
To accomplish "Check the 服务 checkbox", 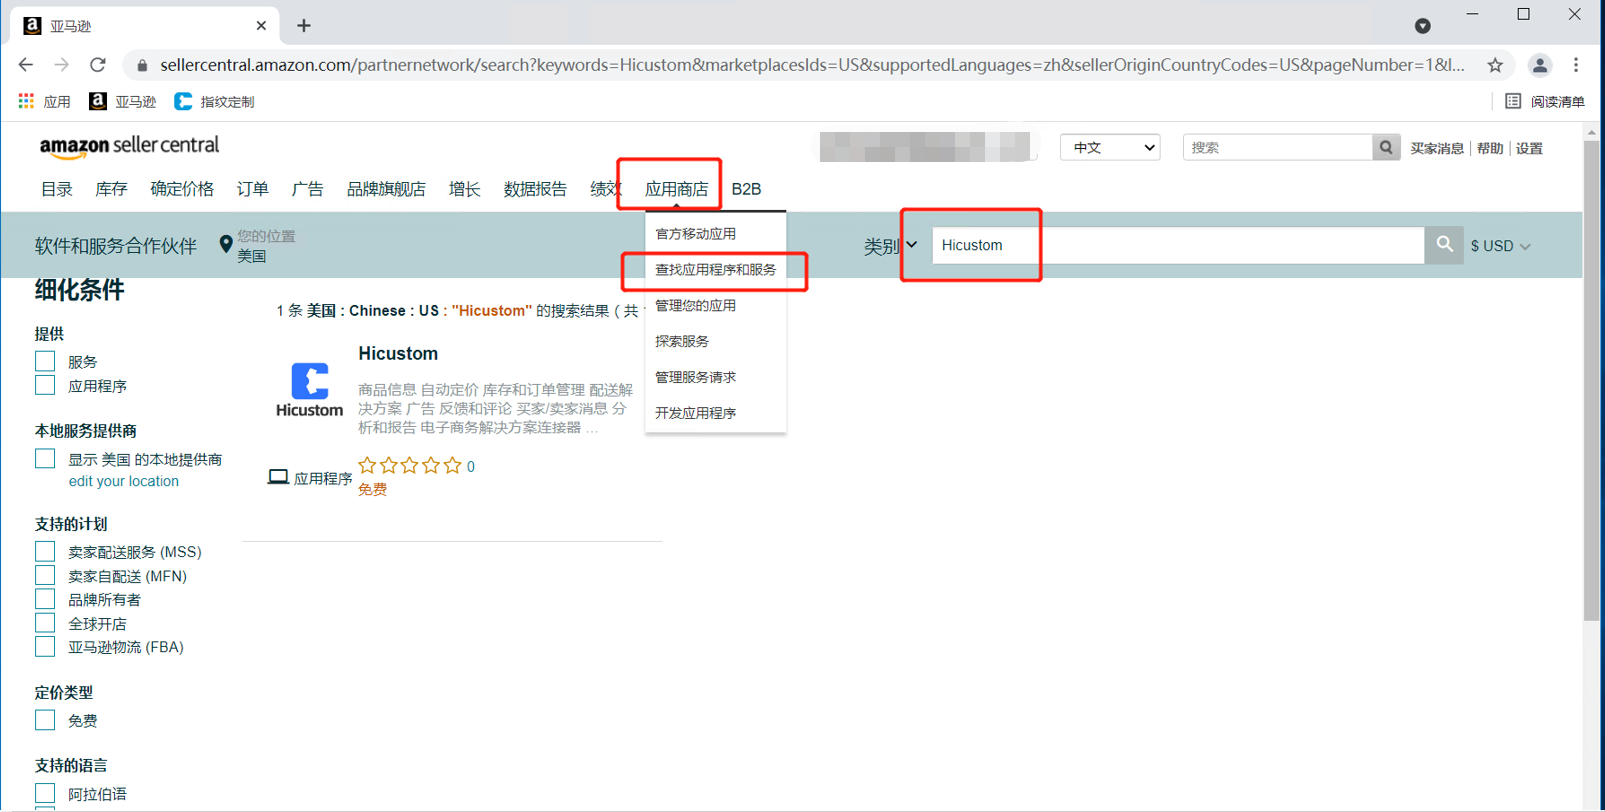I will pos(45,361).
